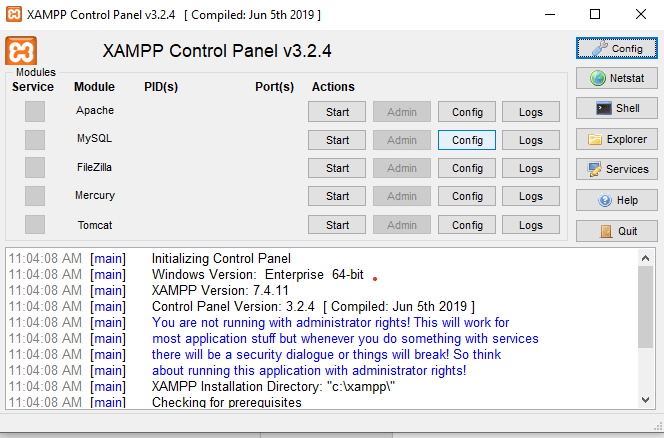Image resolution: width=664 pixels, height=438 pixels.
Task: Click the Apache module name
Action: 95,110
